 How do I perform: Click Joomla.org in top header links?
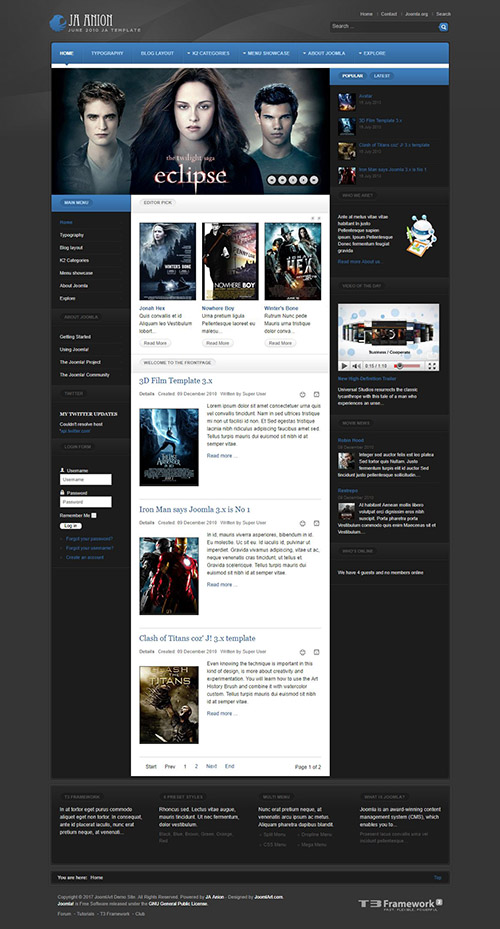(416, 14)
